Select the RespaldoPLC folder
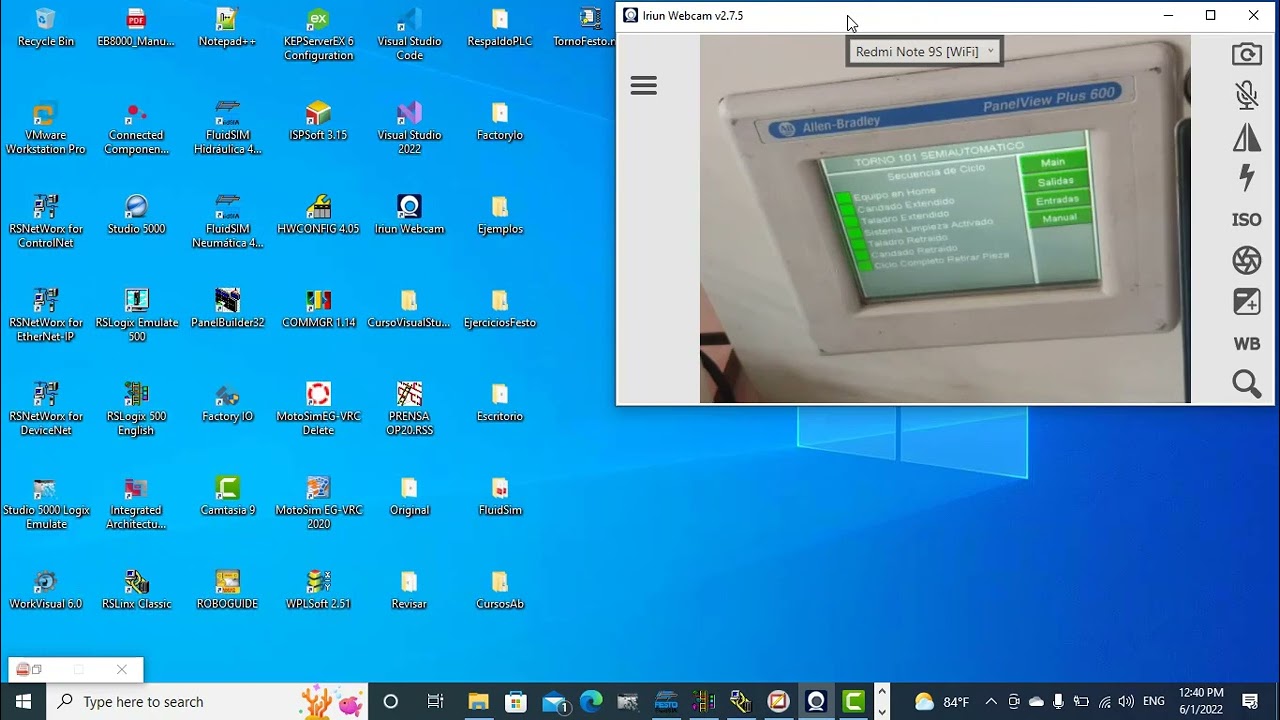 tap(500, 28)
